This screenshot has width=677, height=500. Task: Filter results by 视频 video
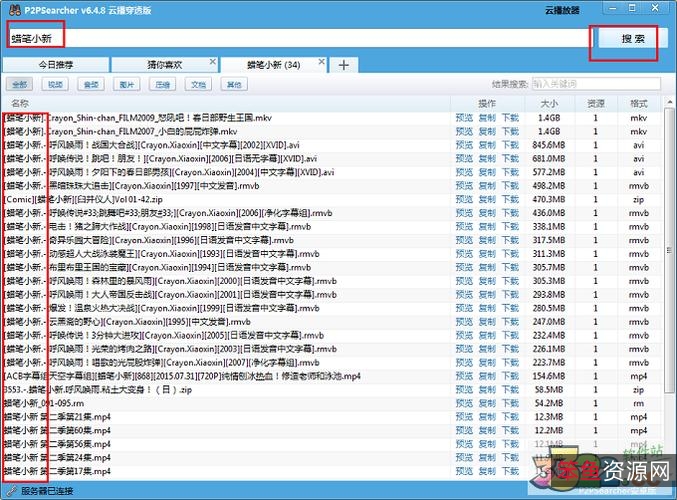point(55,84)
